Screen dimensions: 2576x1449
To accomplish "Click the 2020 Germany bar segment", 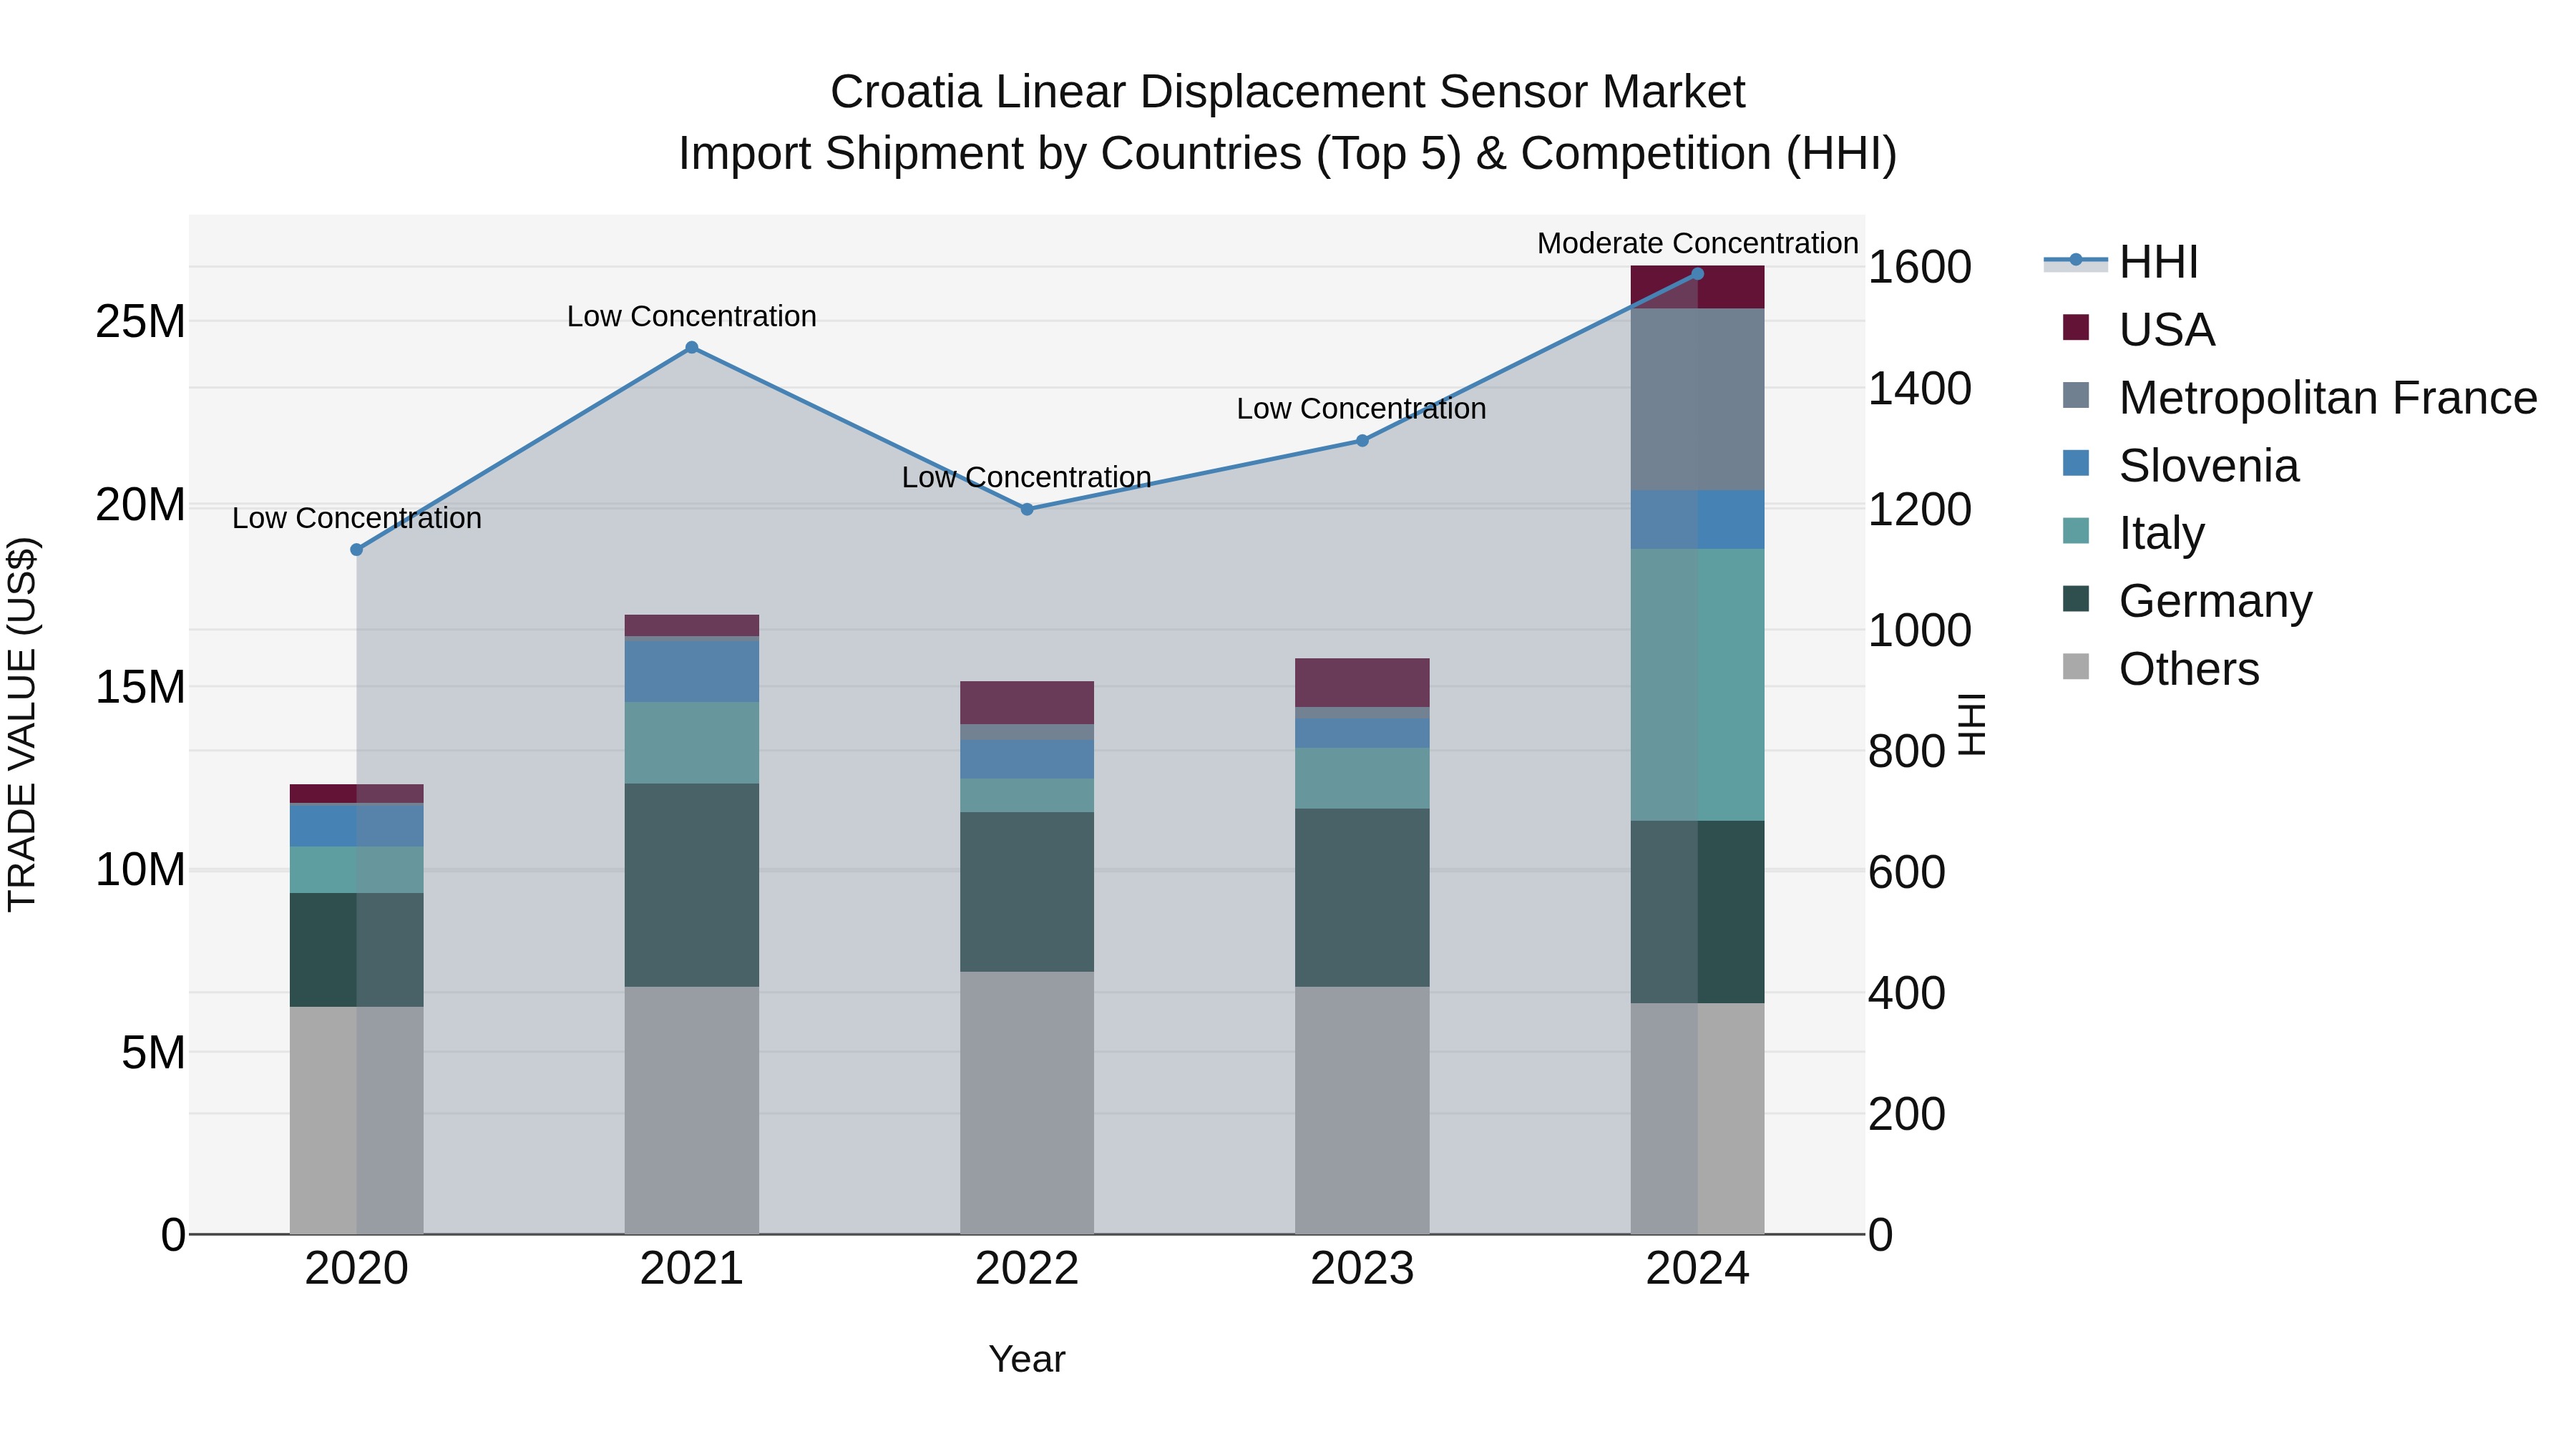I will 356,950.
